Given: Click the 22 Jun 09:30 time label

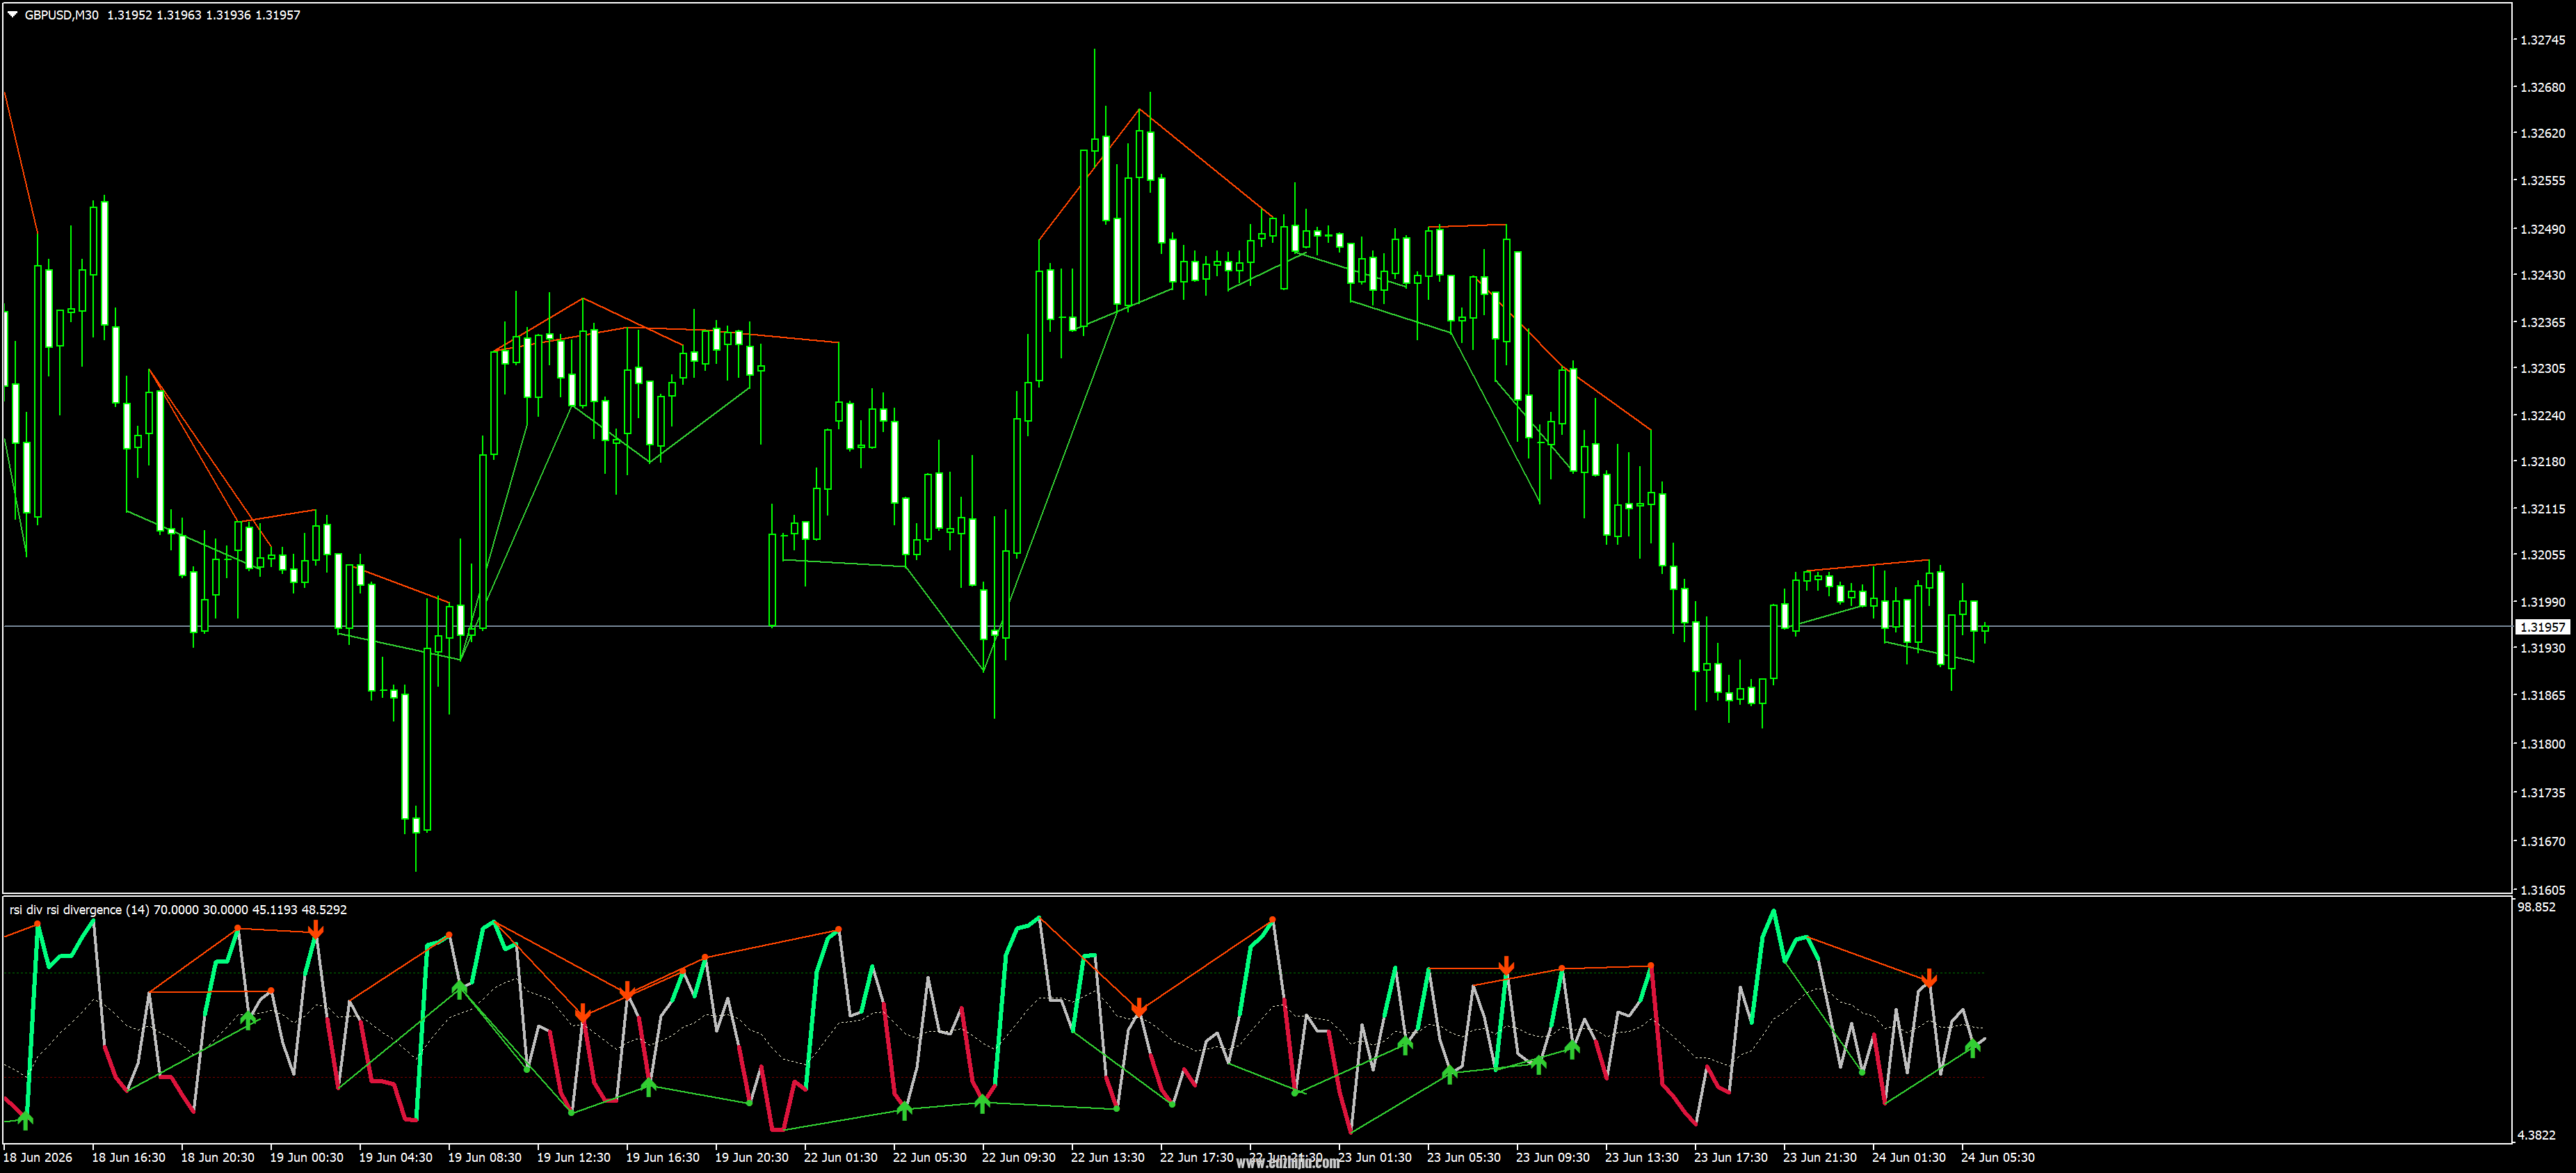Looking at the screenshot, I should [1018, 1157].
